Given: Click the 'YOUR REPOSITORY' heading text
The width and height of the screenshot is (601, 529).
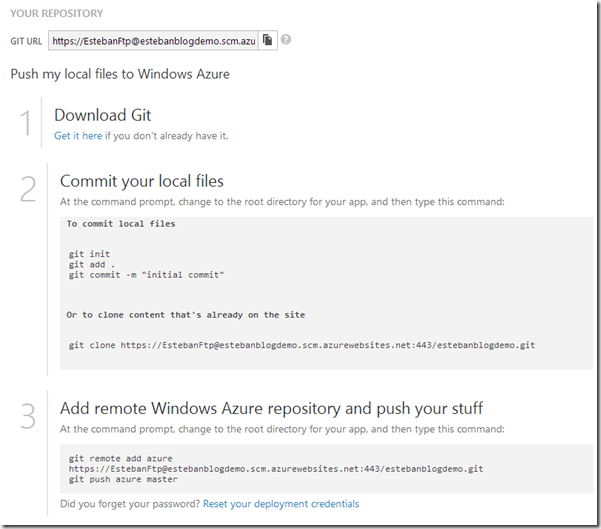Looking at the screenshot, I should click(x=57, y=13).
